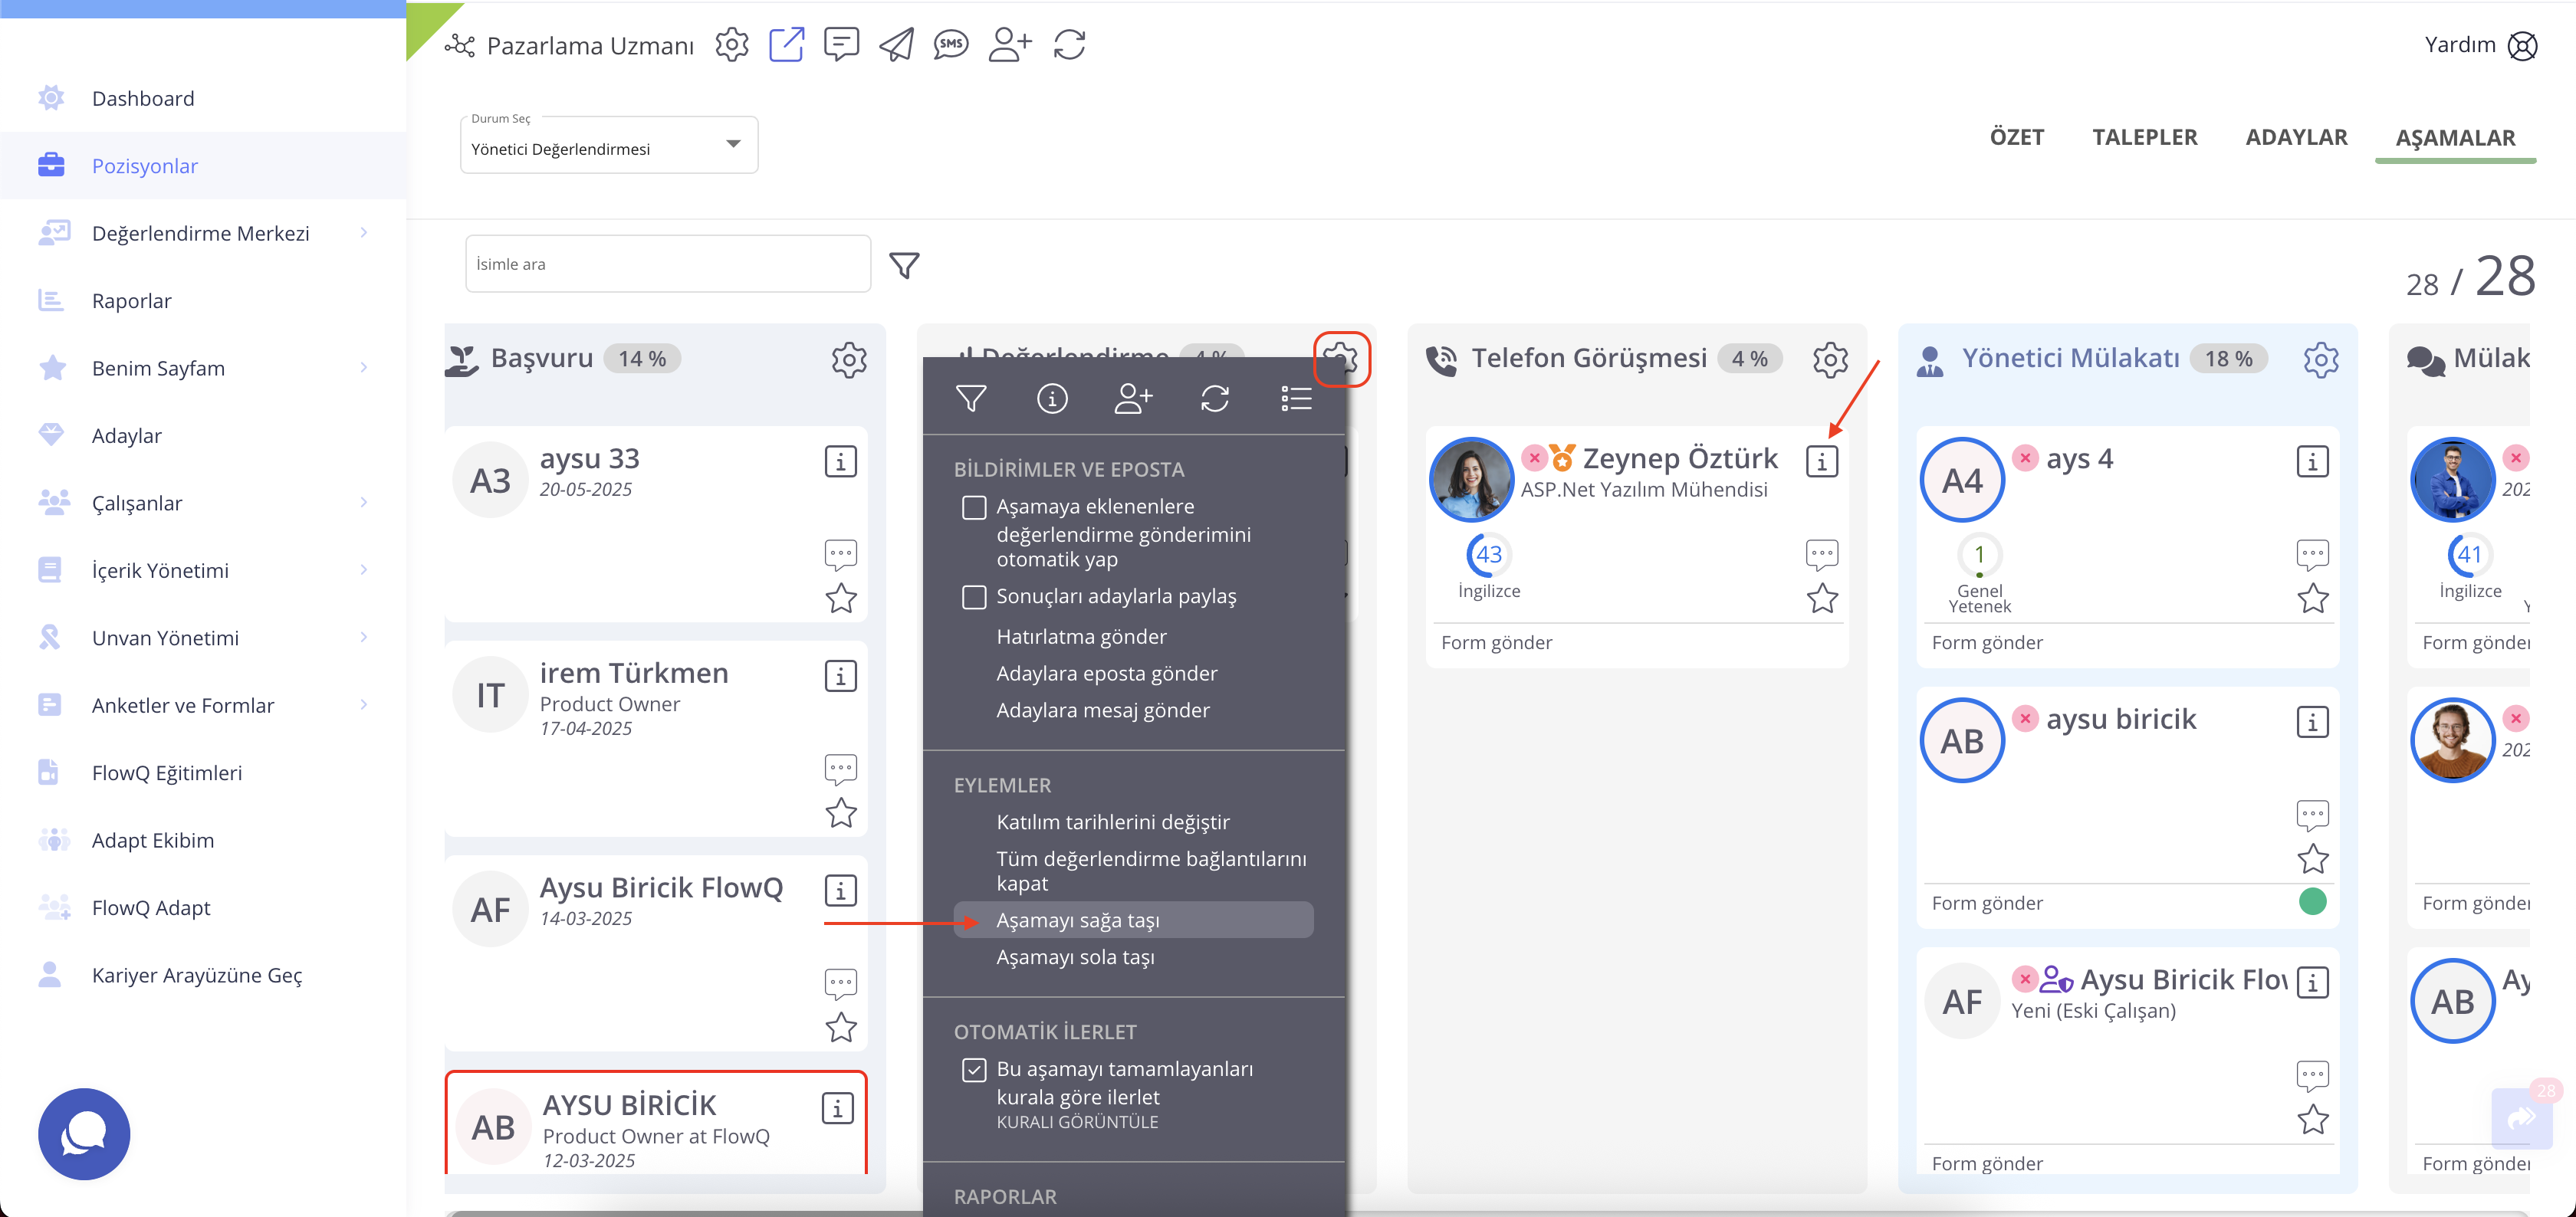Click red remove badge on ays 4 card
The image size is (2576, 1217).
pos(2025,458)
